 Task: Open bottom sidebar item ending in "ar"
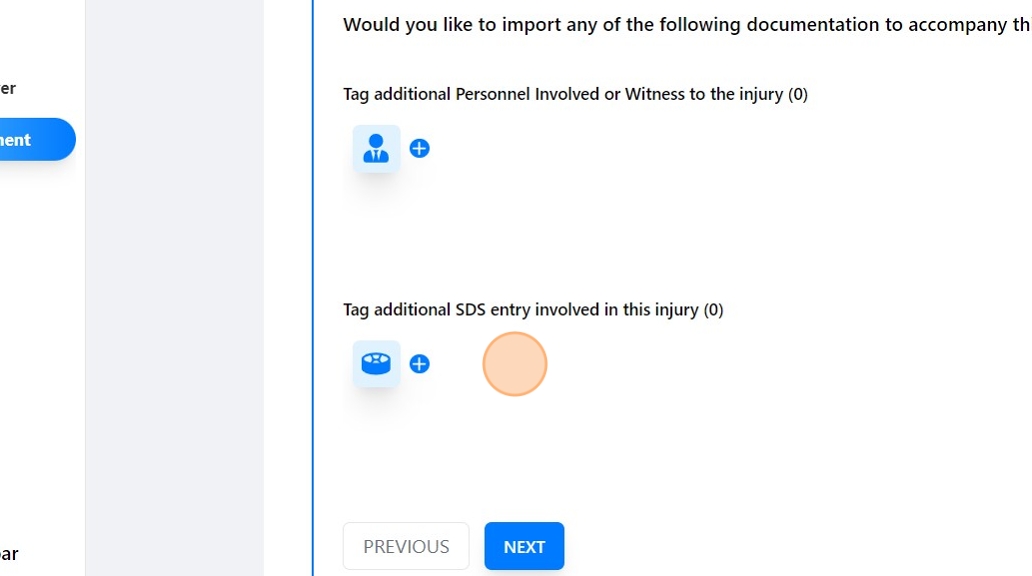click(8, 554)
